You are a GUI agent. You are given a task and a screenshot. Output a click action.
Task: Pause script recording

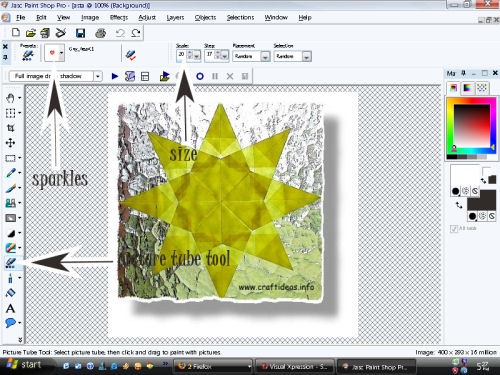click(x=215, y=76)
